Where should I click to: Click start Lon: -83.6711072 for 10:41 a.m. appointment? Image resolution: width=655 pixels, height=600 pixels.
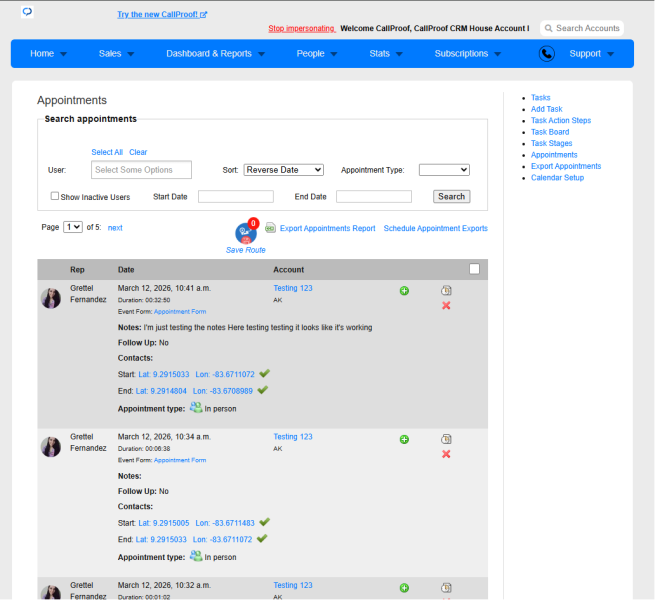225,374
